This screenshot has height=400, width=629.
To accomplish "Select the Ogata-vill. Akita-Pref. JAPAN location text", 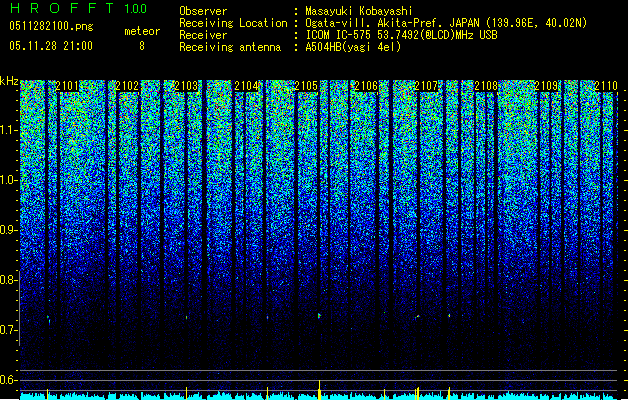I will click(x=446, y=23).
